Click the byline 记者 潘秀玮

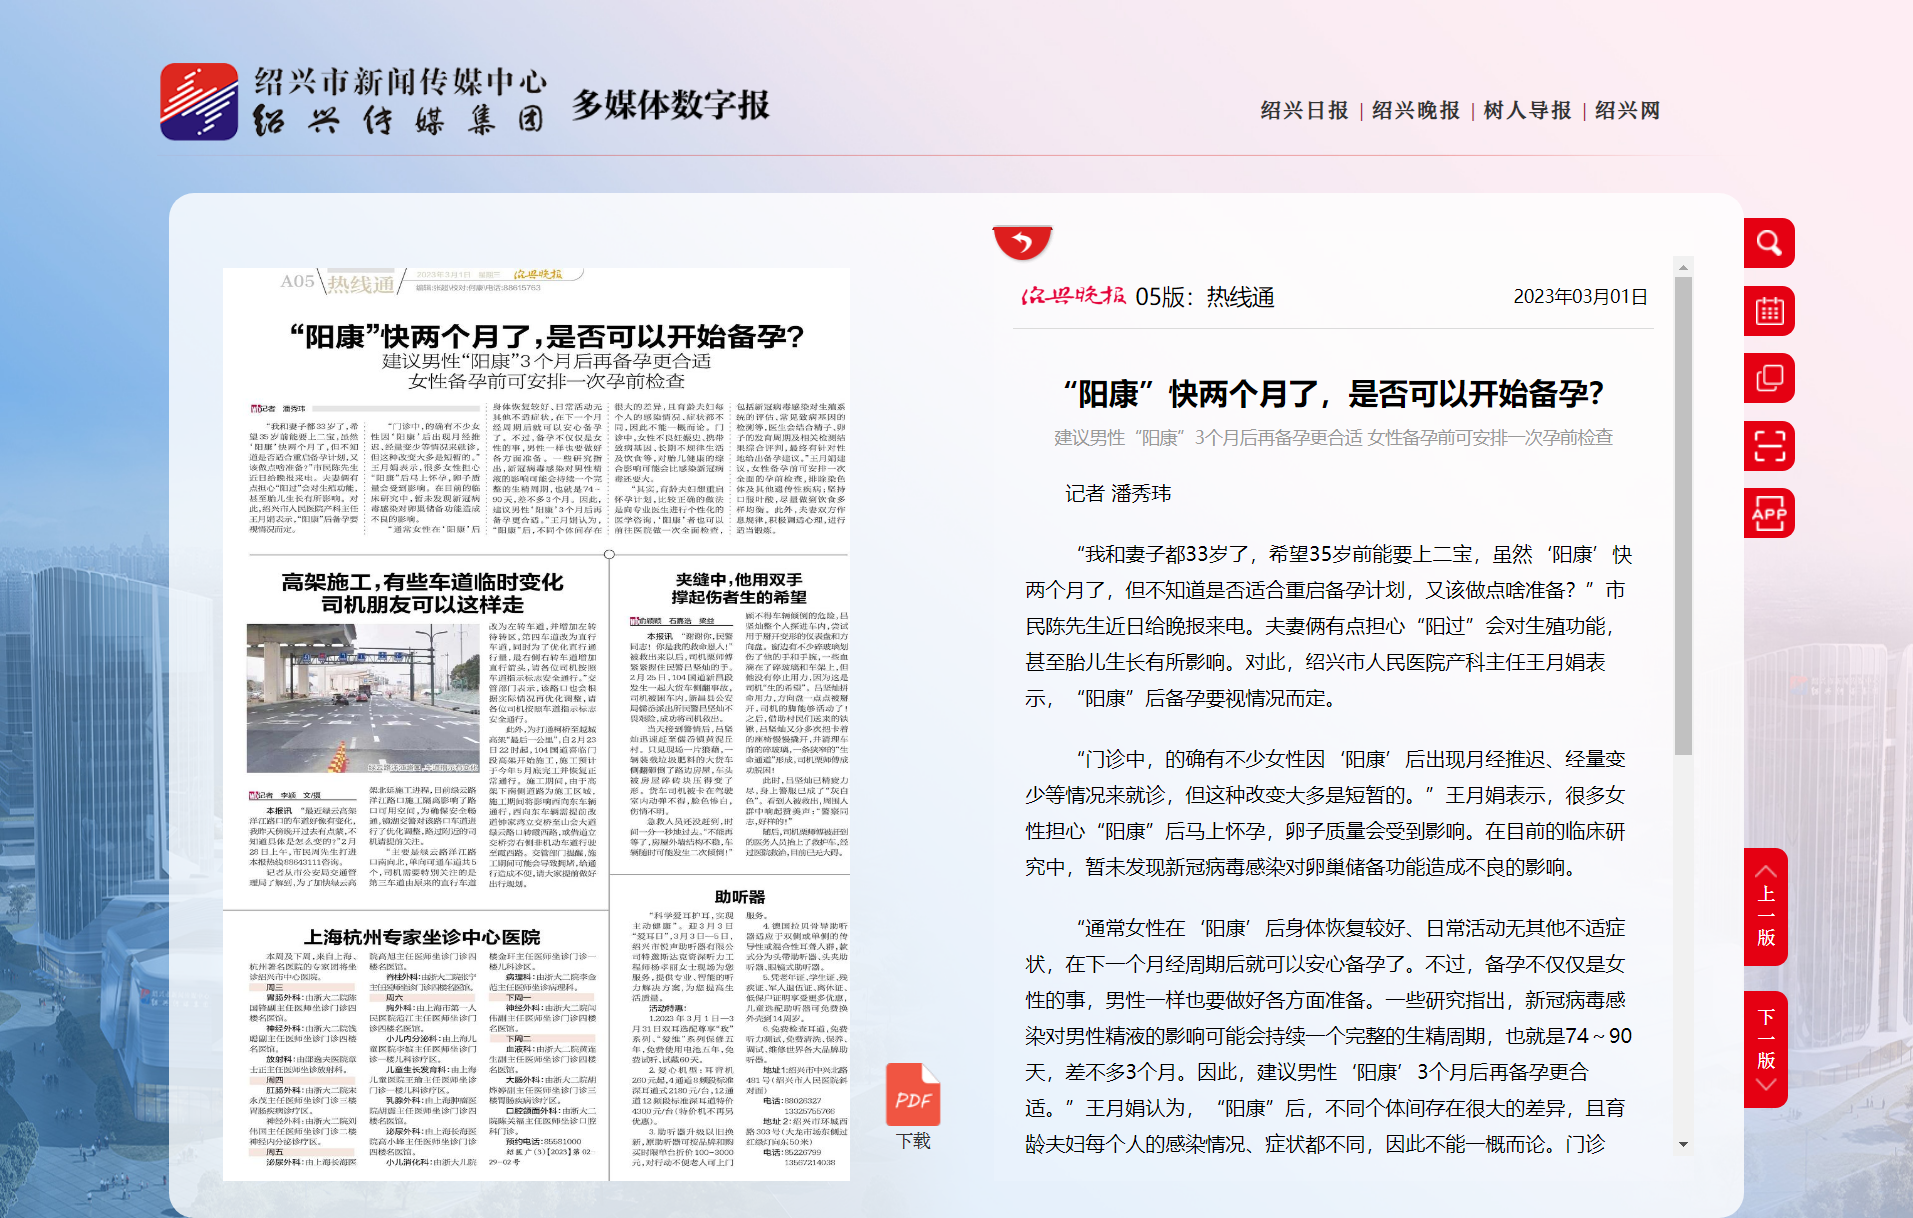1118,493
